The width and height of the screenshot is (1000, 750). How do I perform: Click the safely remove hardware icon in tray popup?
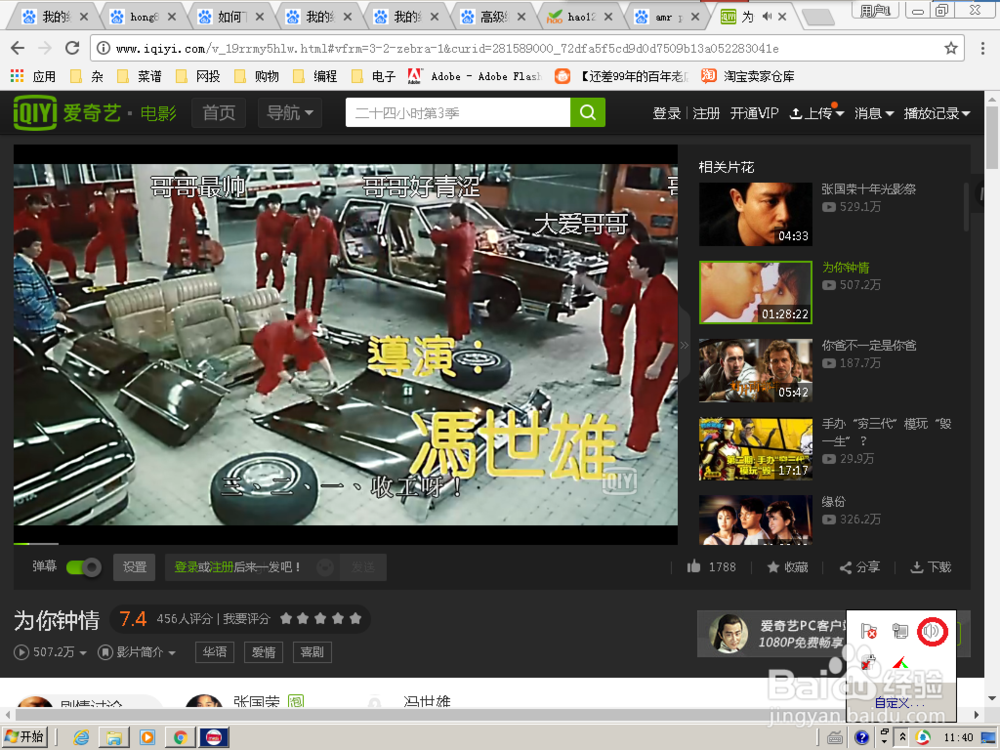point(868,663)
